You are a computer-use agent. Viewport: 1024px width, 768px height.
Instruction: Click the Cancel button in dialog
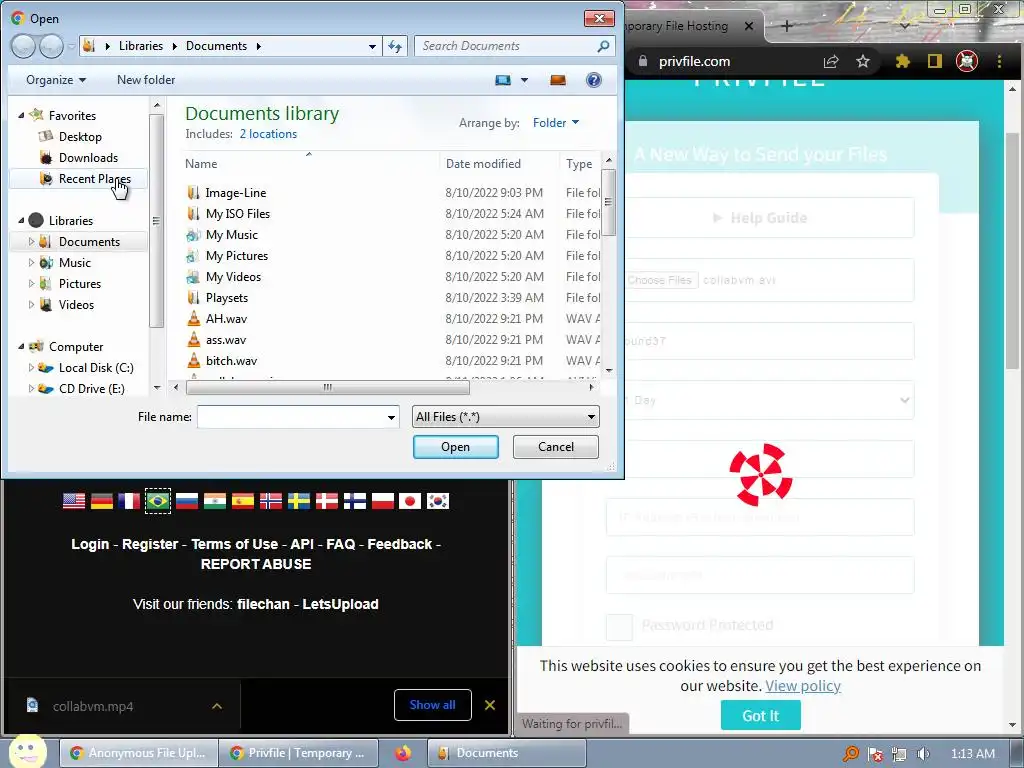coord(556,447)
